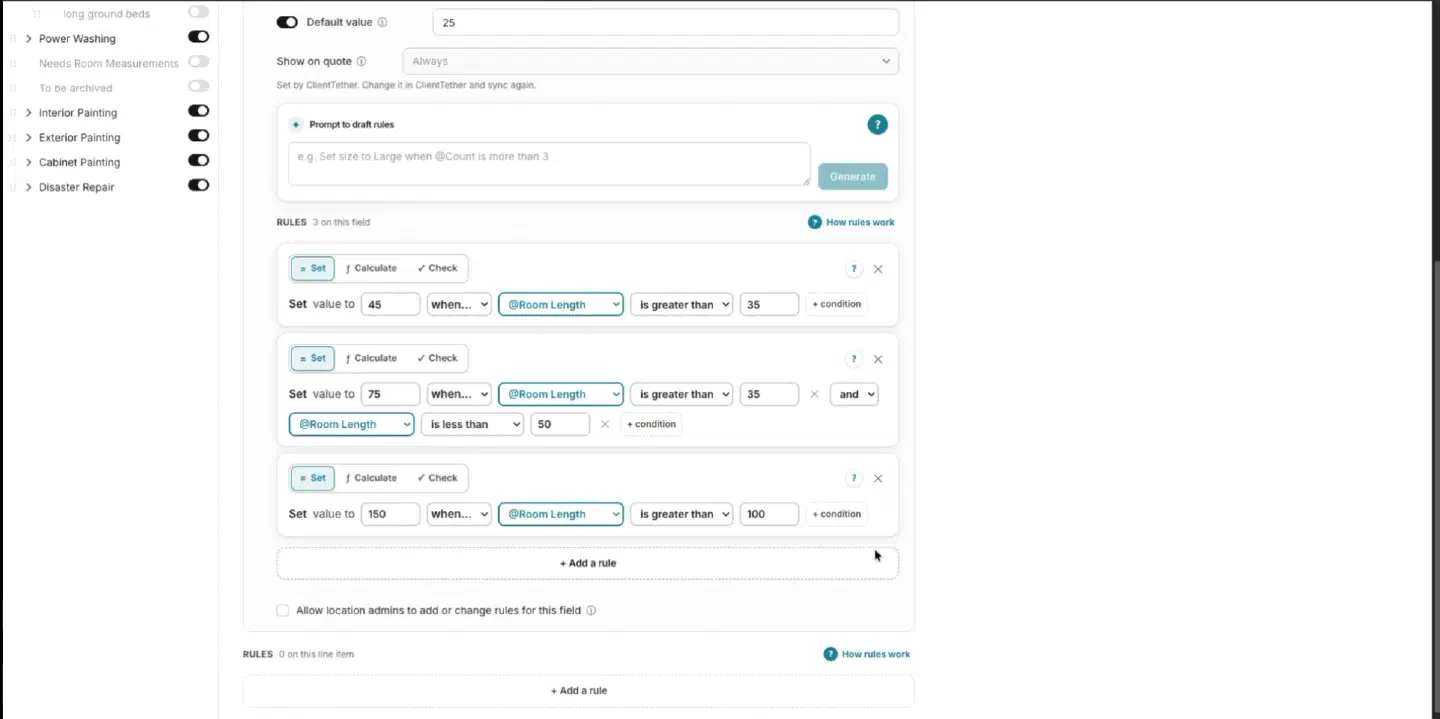Open the 'is greater than' dropdown in the value 150 rule
The image size is (1440, 719).
(x=681, y=514)
